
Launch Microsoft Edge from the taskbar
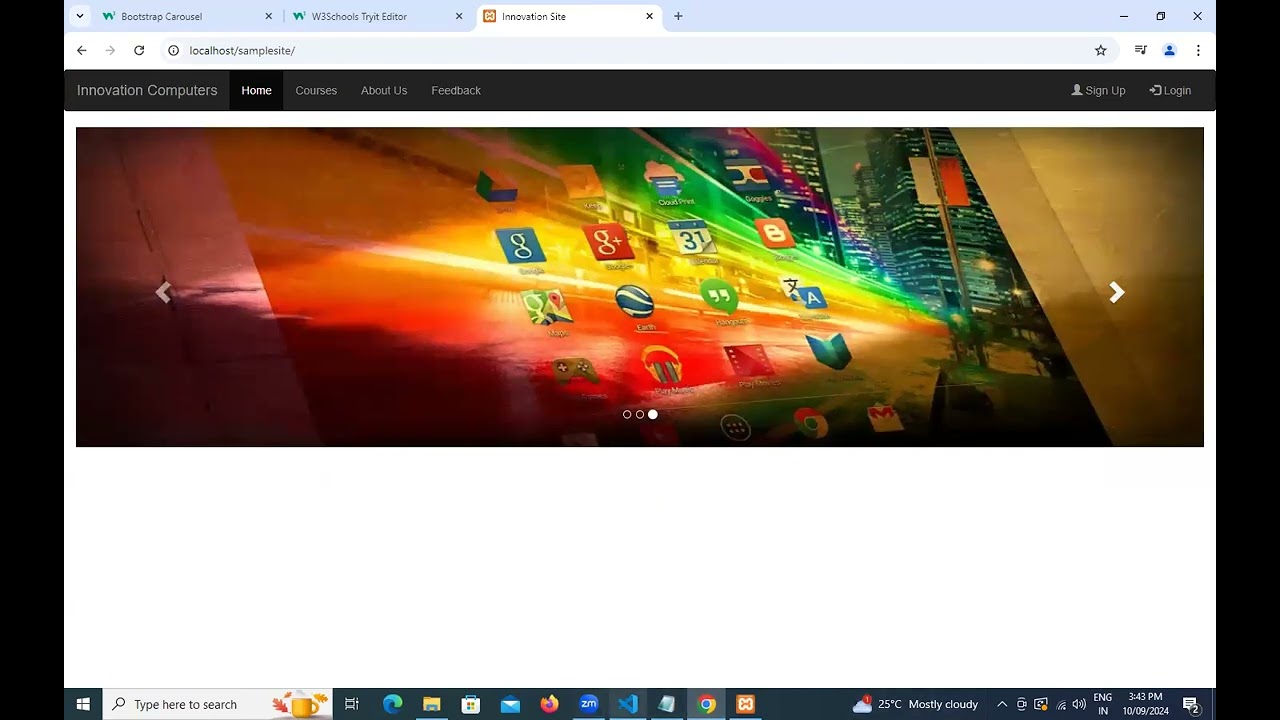[392, 704]
